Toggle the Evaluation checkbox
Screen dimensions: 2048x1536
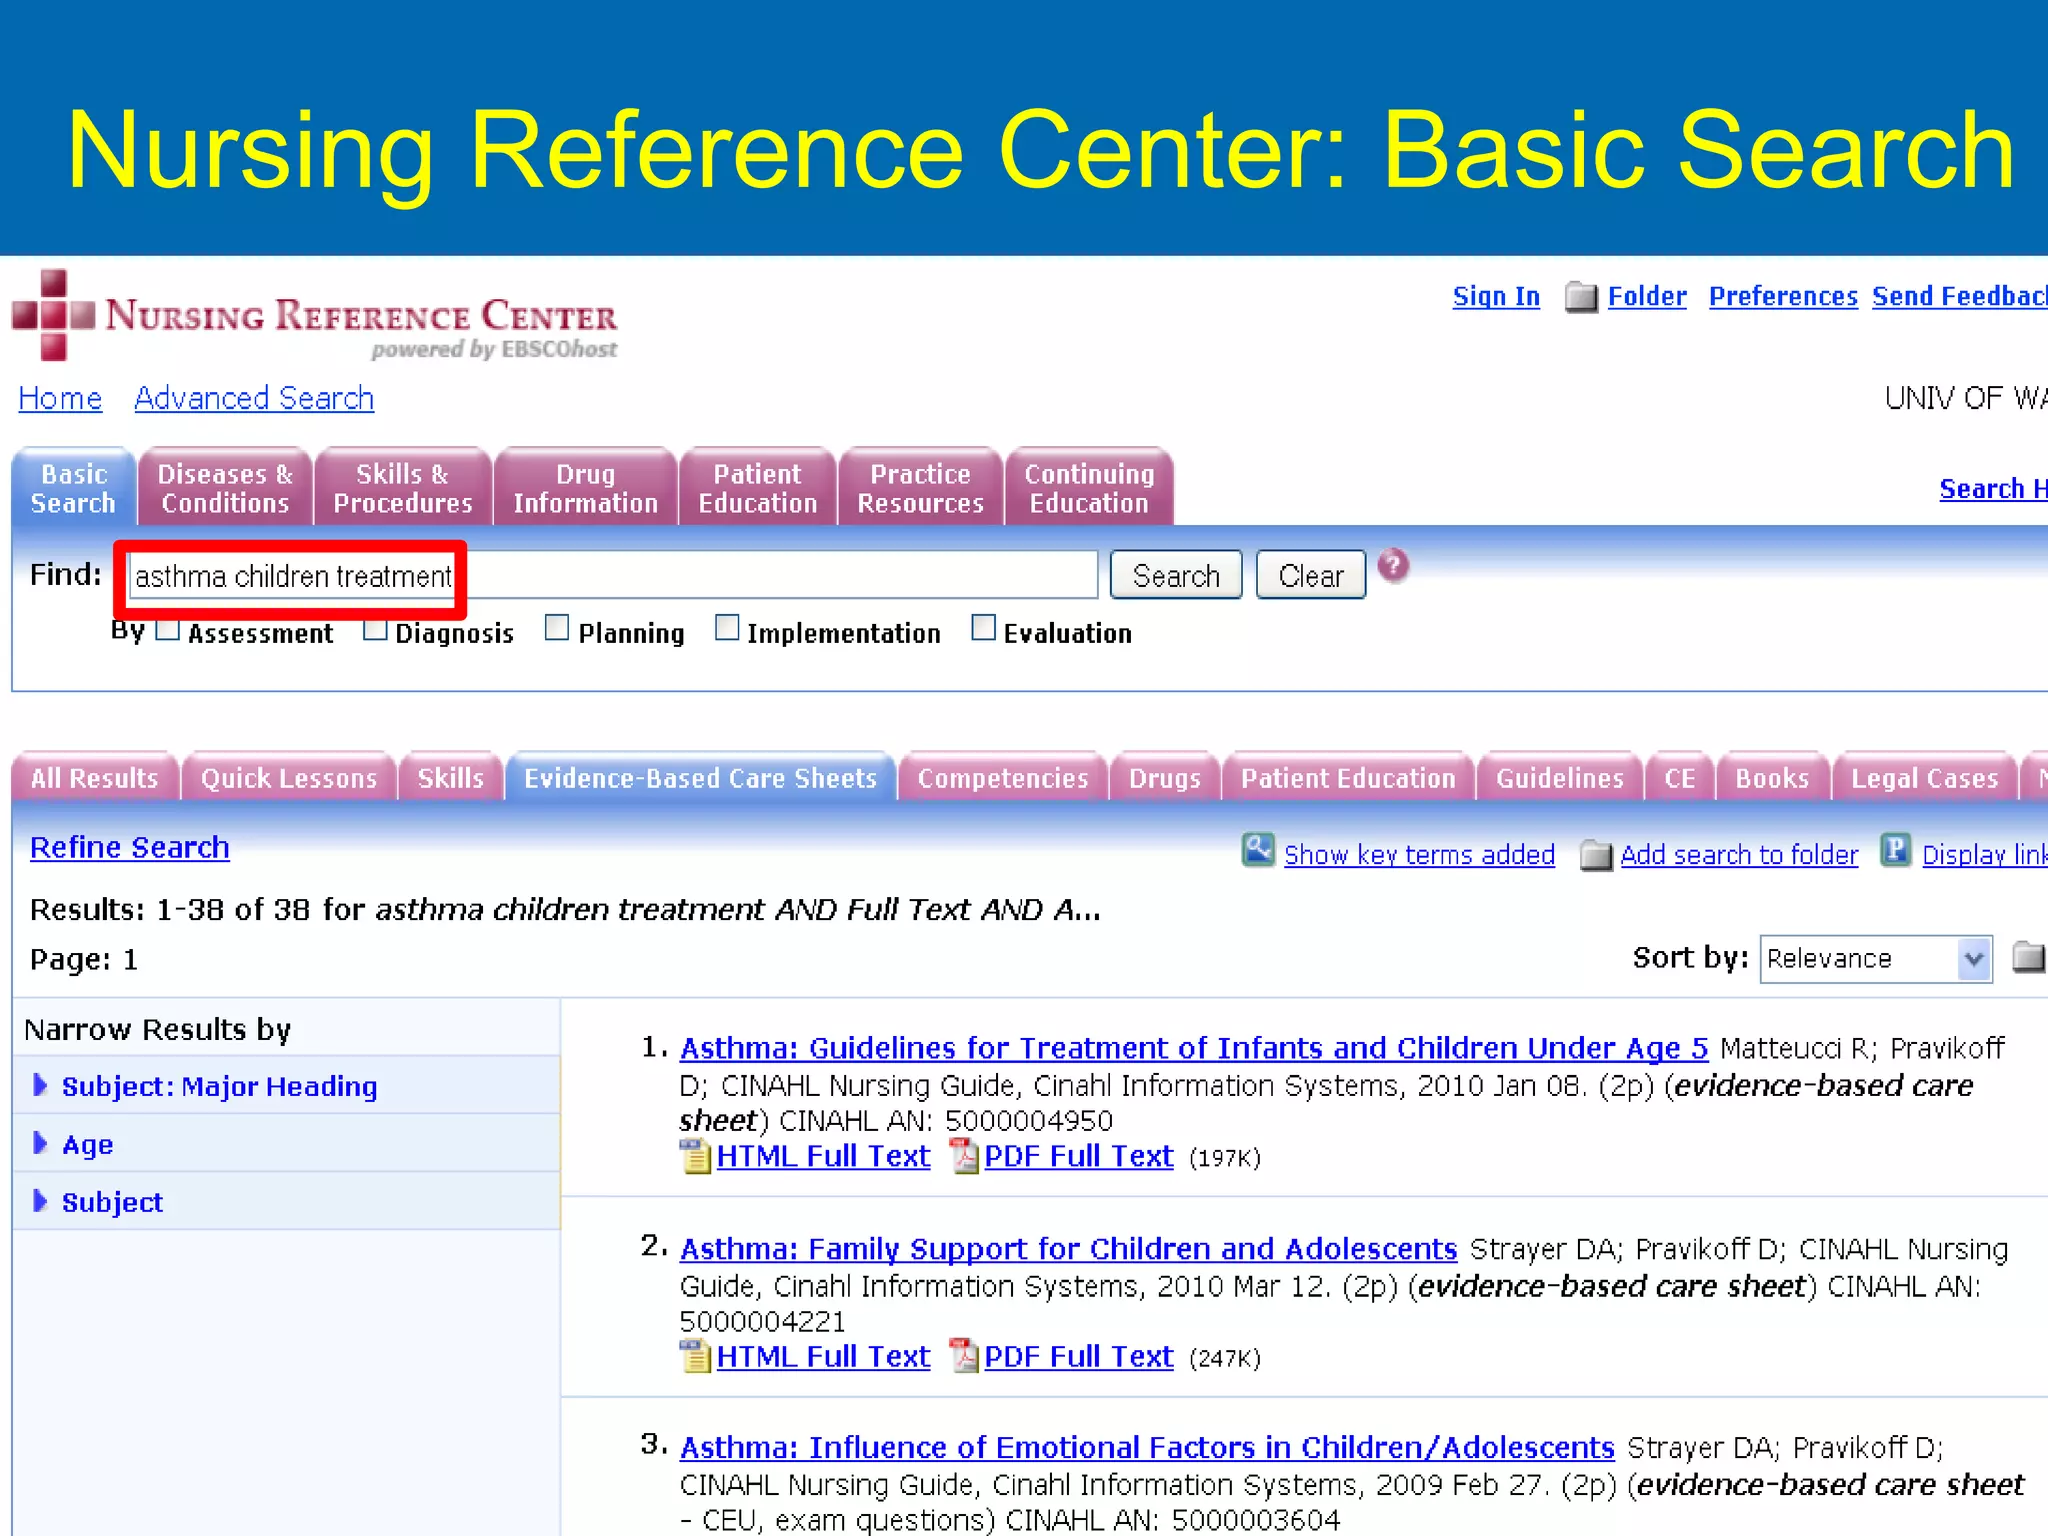(984, 628)
